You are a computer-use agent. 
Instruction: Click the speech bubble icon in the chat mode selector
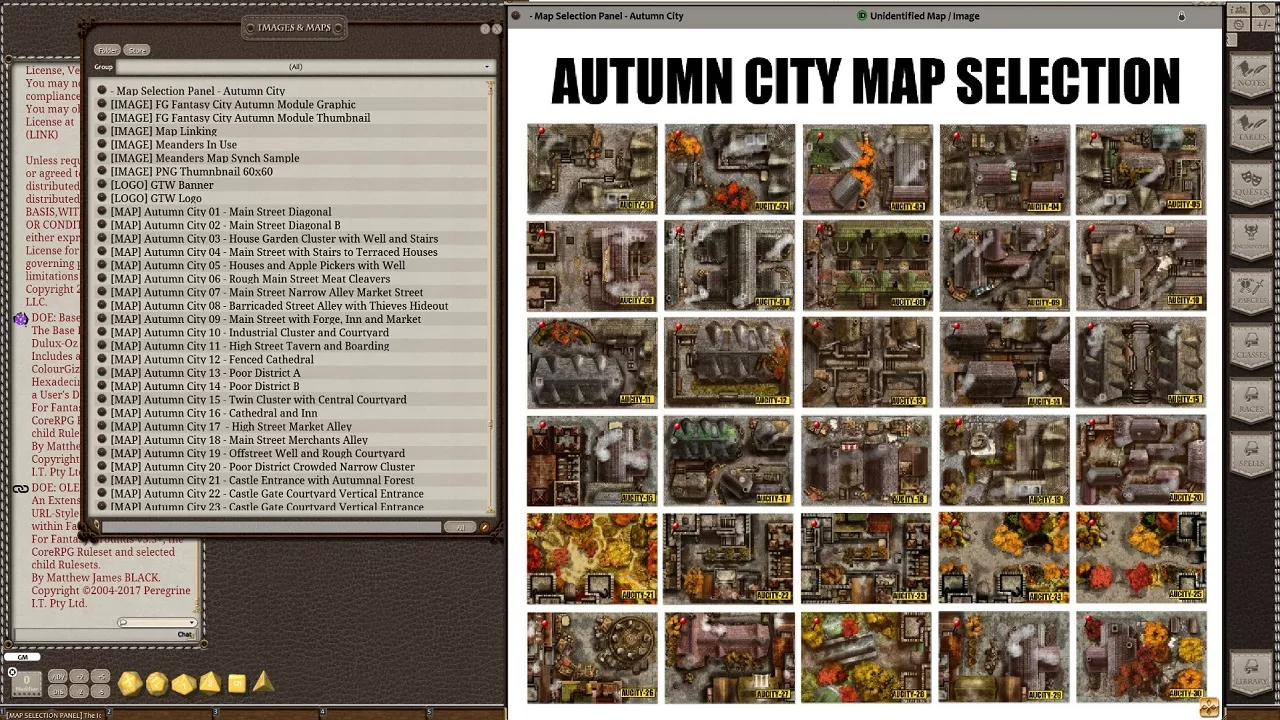tap(122, 622)
